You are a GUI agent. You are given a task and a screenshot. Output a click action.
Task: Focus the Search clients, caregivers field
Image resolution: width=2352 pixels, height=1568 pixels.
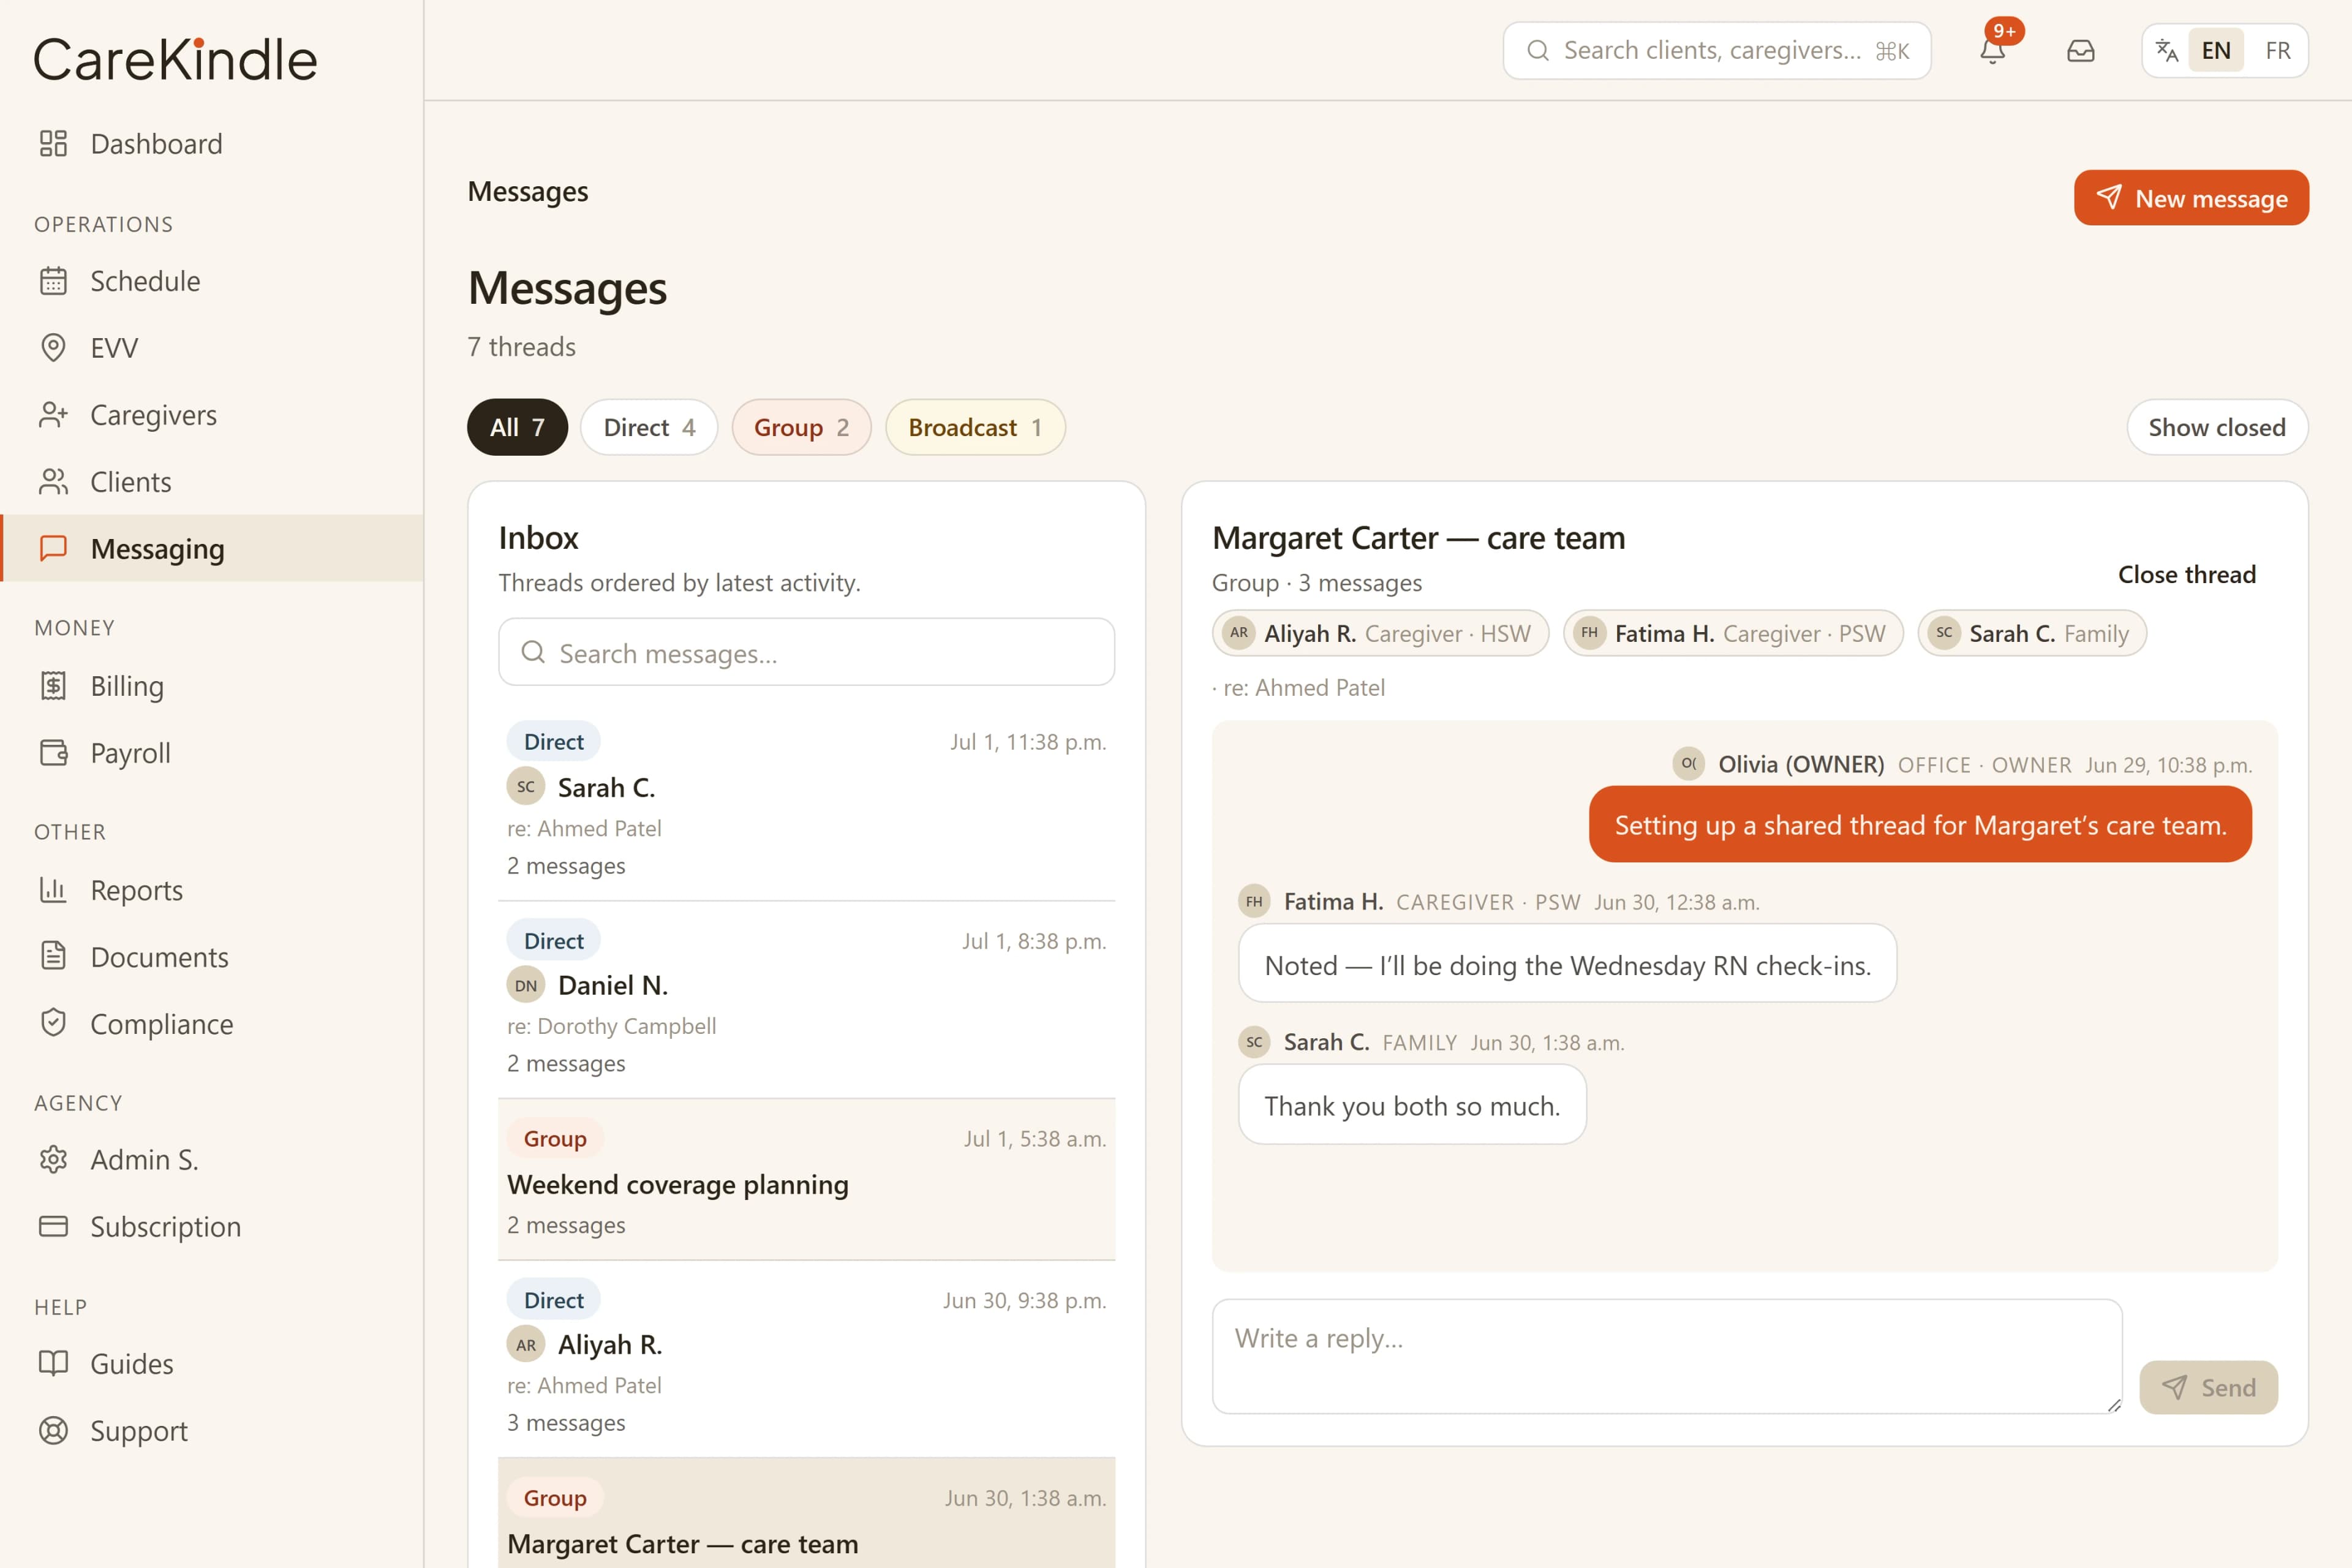tap(1716, 50)
